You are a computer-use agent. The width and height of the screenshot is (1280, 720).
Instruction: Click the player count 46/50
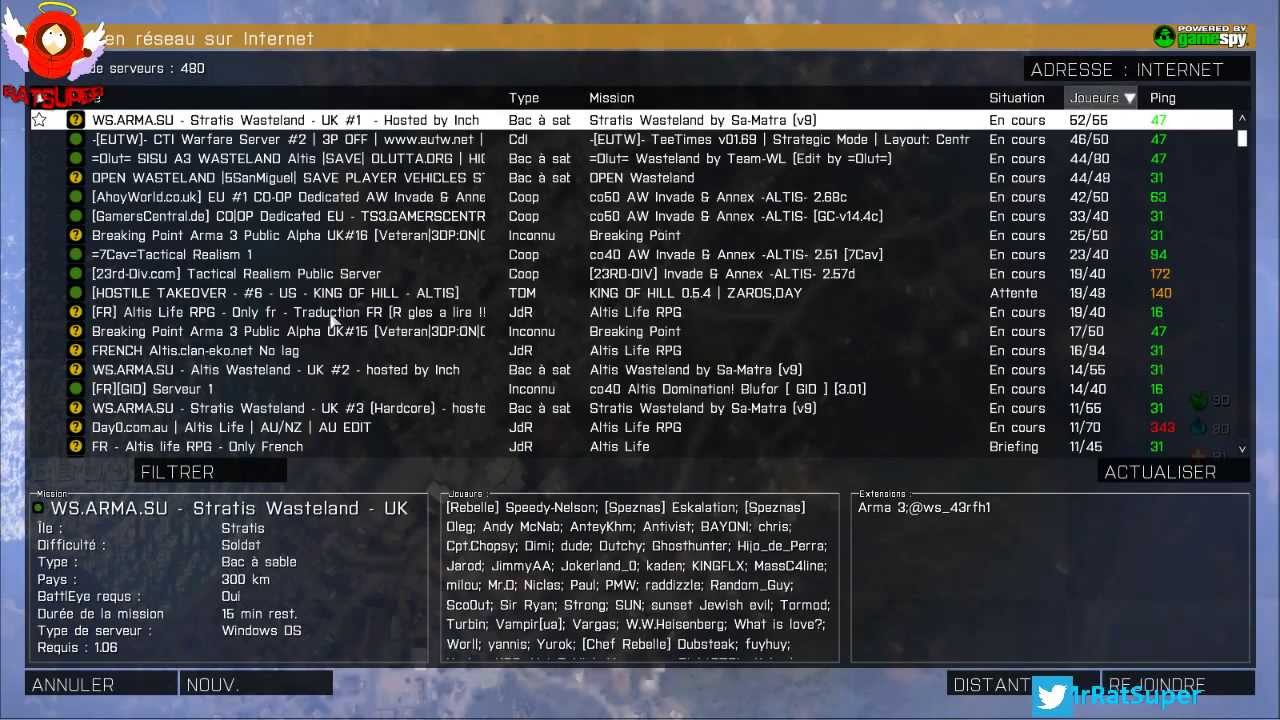click(x=1089, y=139)
